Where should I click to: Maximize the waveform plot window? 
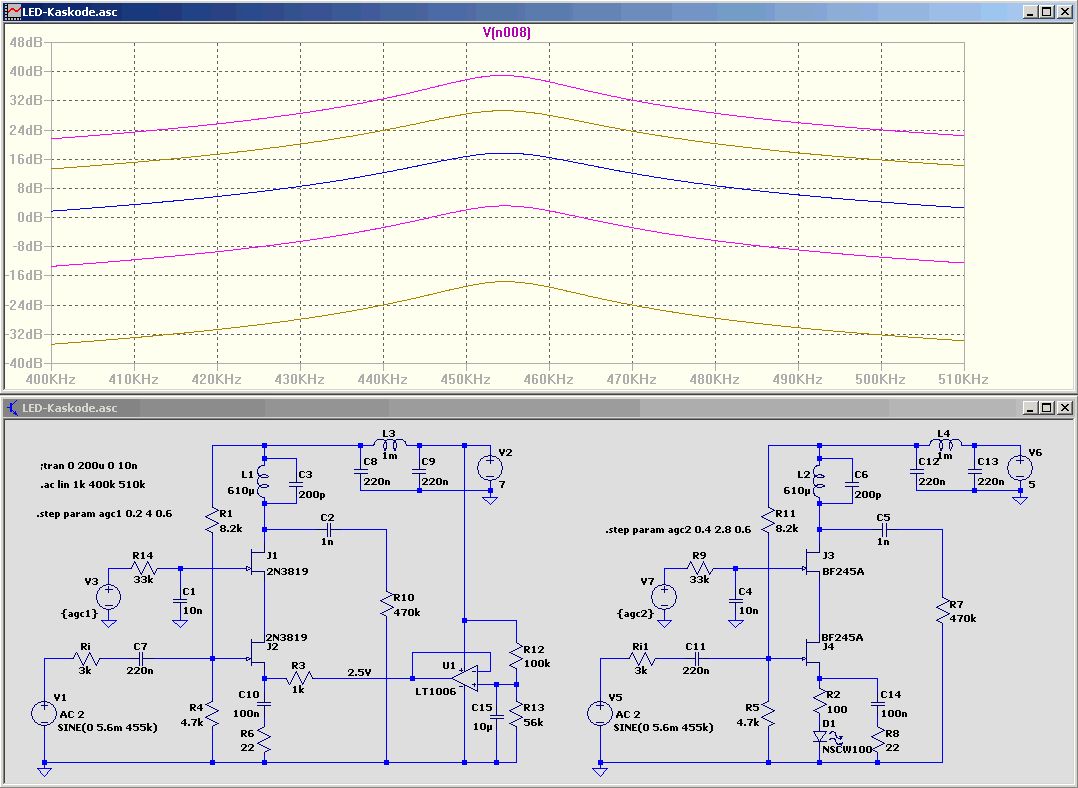(1047, 11)
